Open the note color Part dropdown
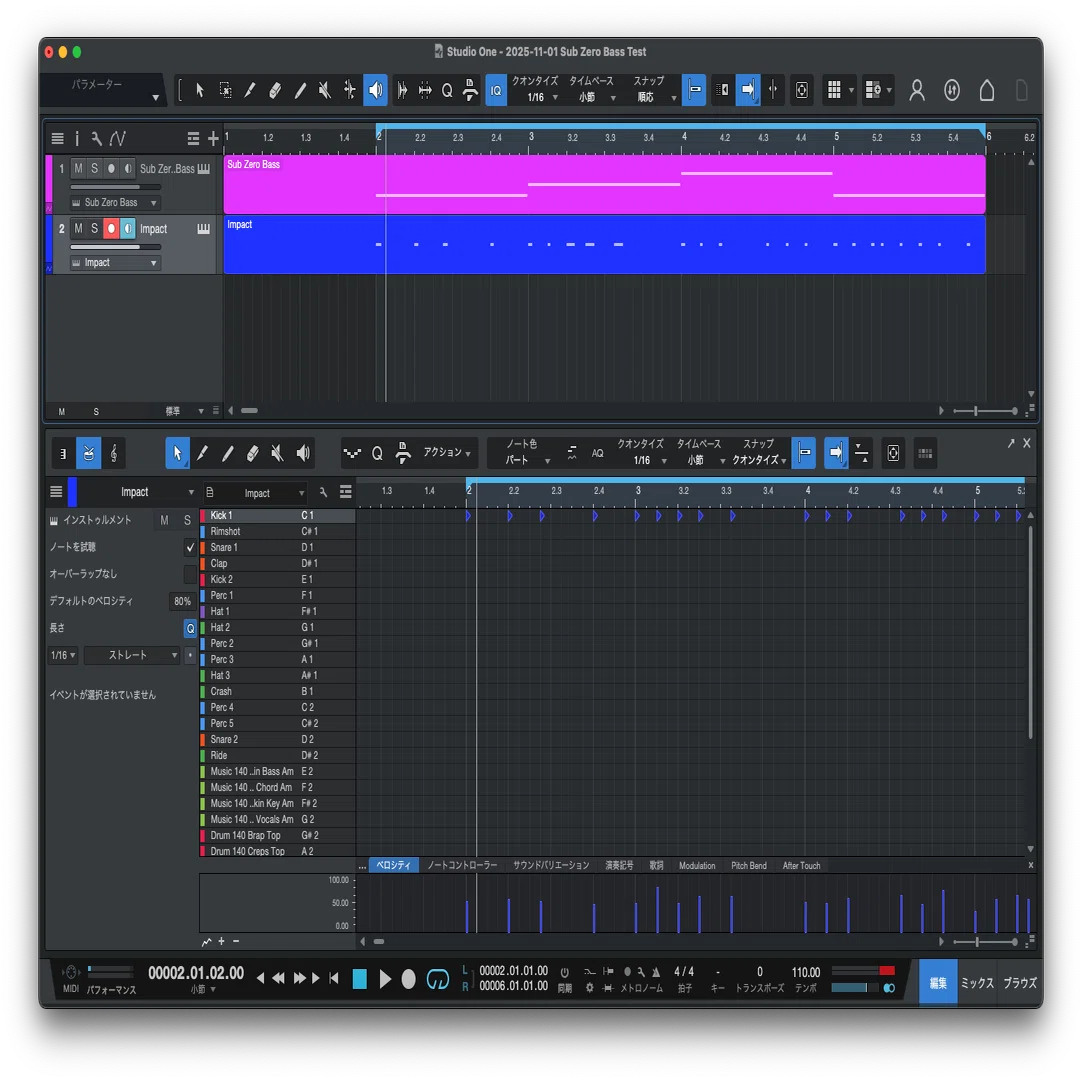 click(527, 460)
